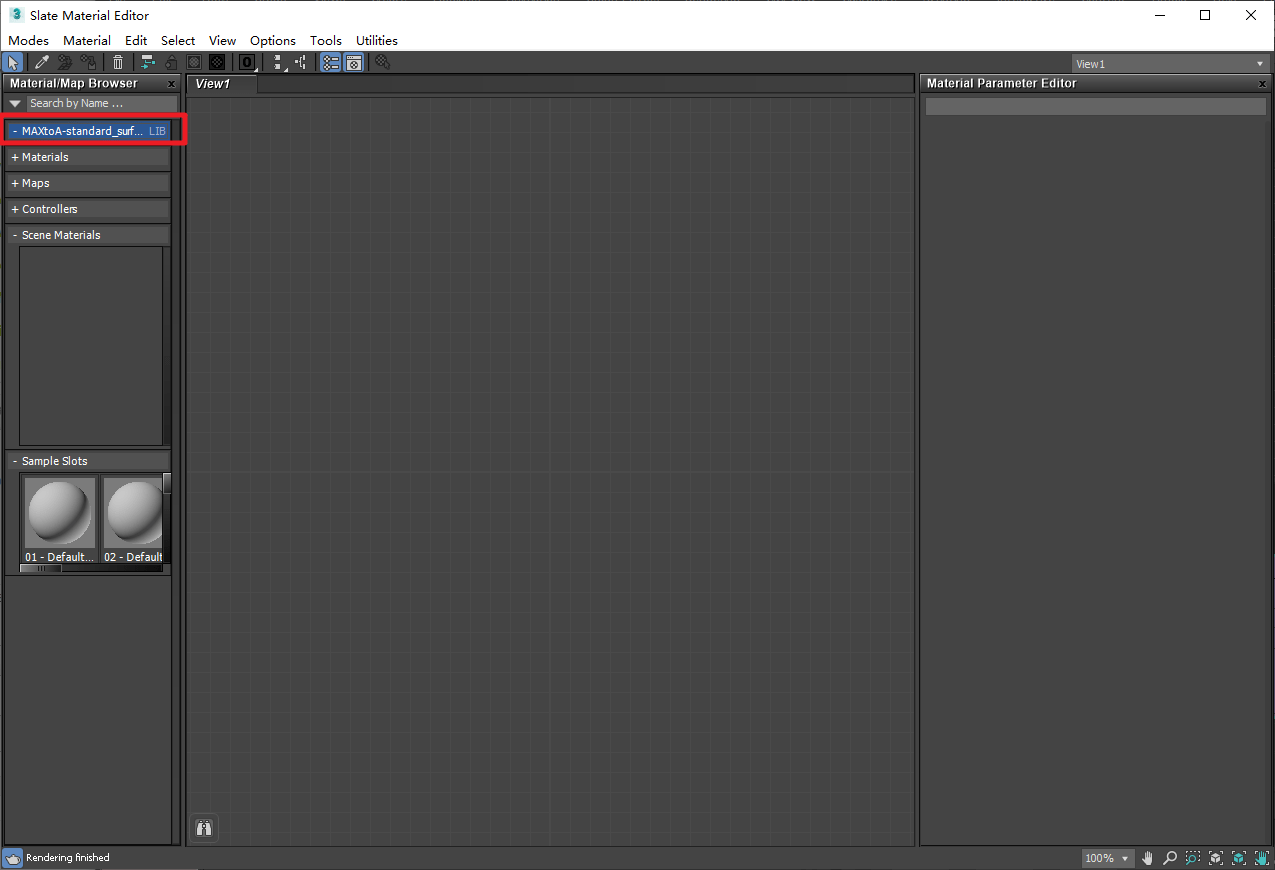The height and width of the screenshot is (870, 1275).
Task: Select the 01 - Default sample slot sphere
Action: coord(59,512)
